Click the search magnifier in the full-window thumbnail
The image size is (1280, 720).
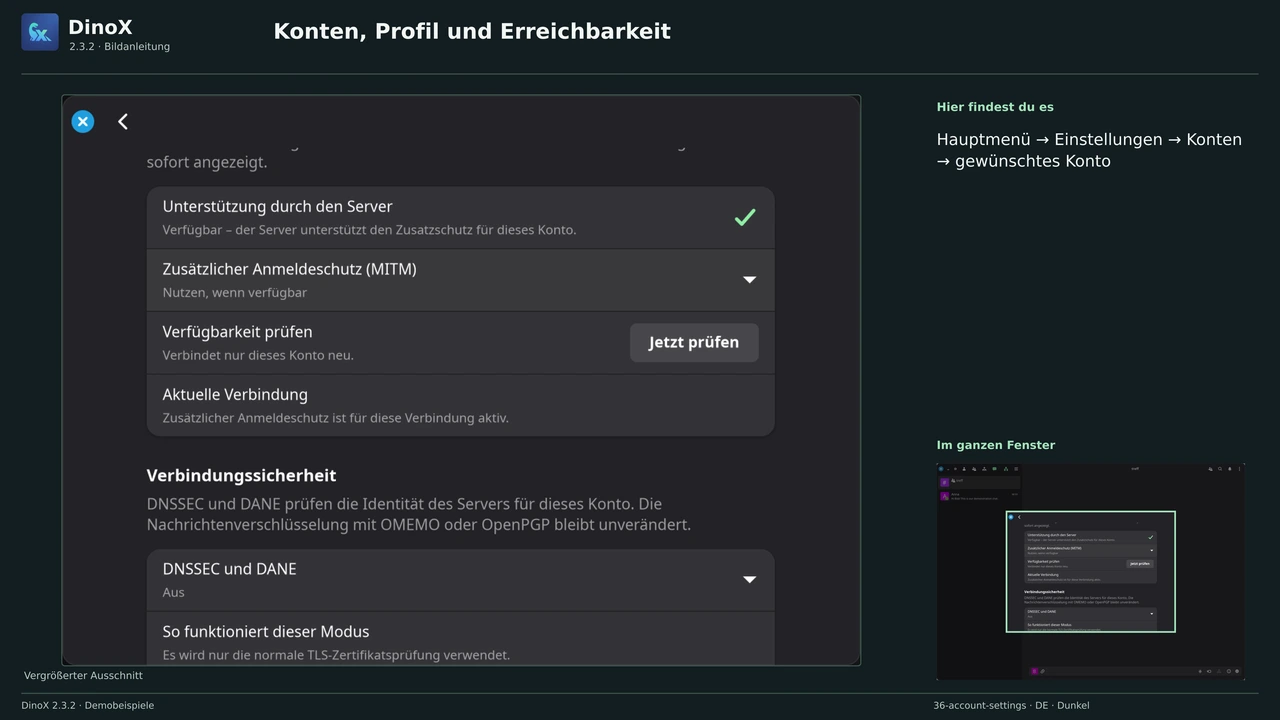pyautogui.click(x=1220, y=469)
